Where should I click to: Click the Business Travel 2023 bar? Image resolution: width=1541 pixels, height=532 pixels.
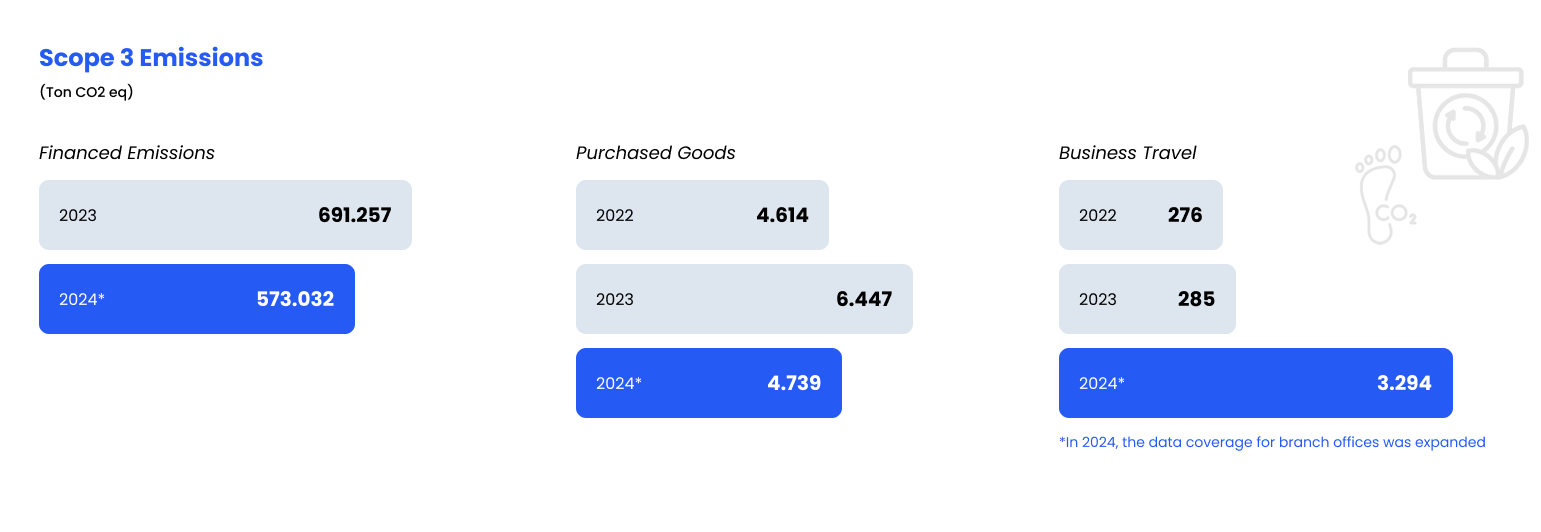pos(1147,299)
